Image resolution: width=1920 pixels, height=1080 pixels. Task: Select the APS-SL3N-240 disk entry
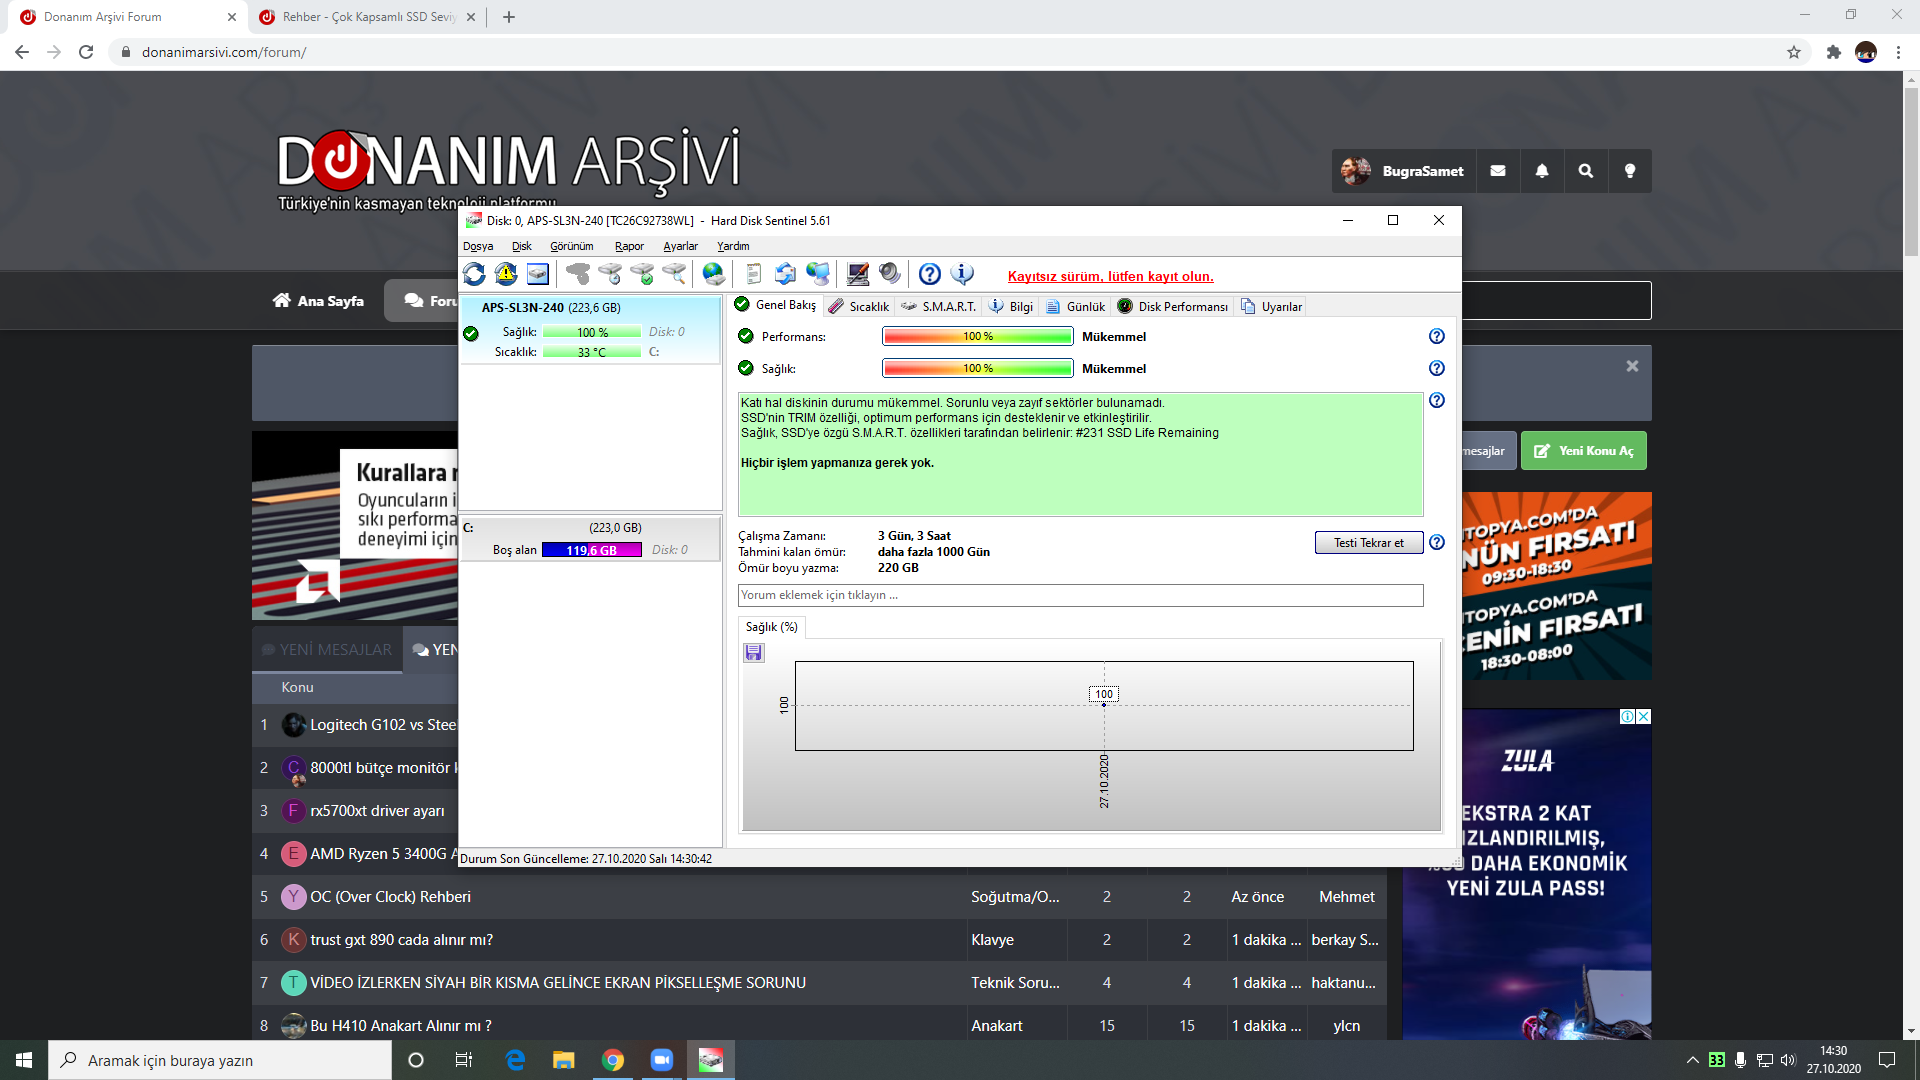590,329
